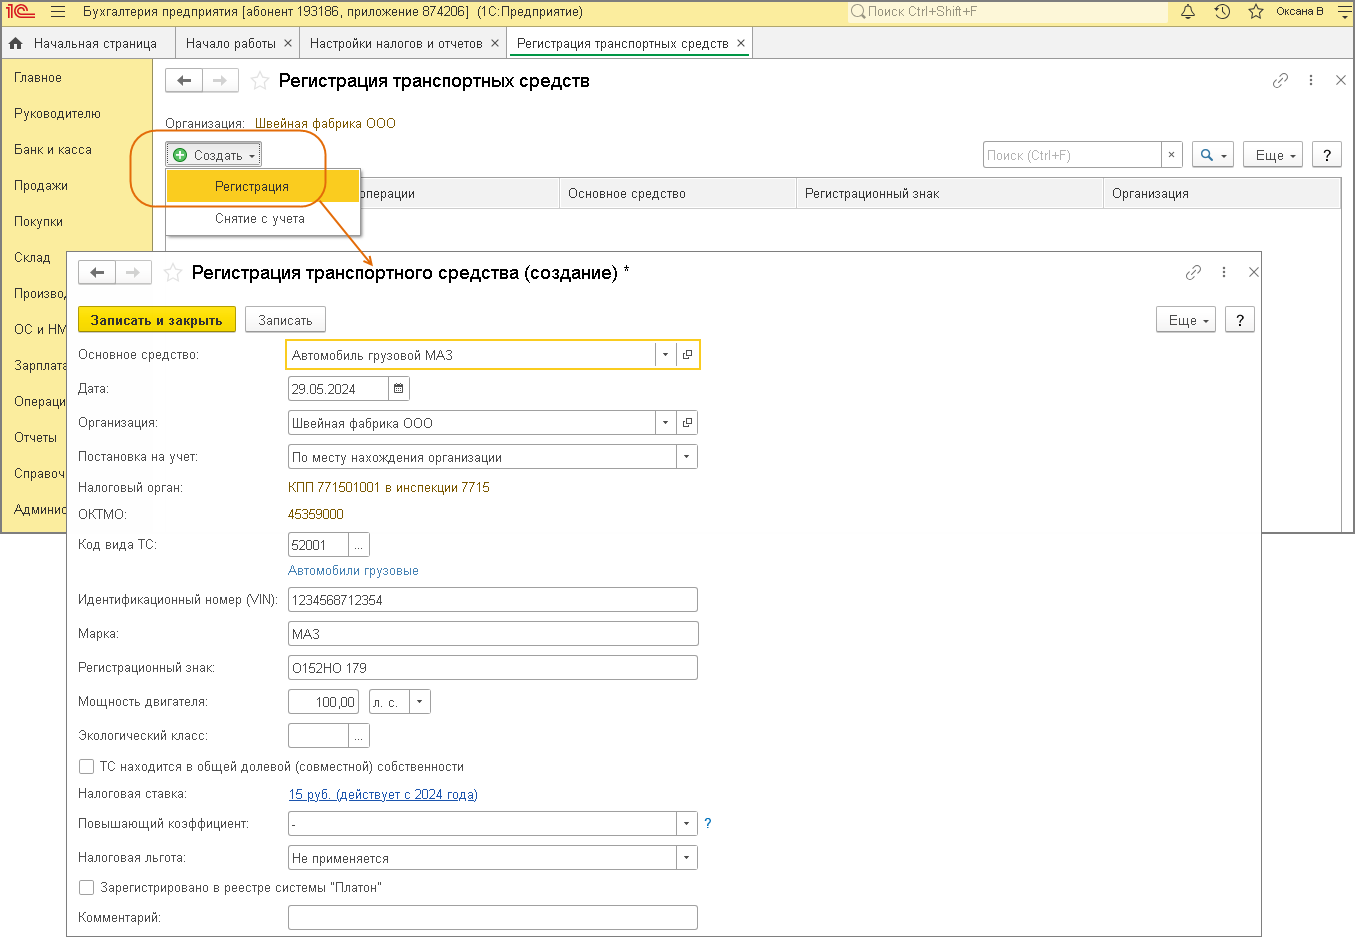Open the ОКТМО 45359000 link

point(316,515)
